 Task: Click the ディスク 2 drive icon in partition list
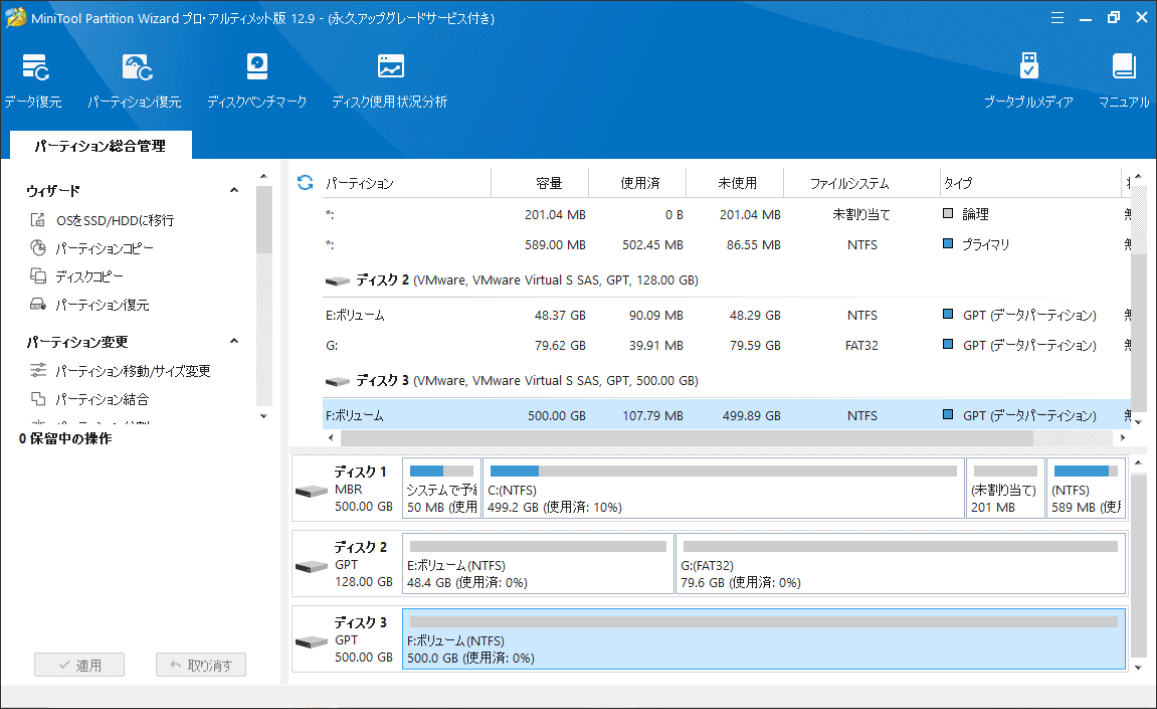click(x=337, y=280)
